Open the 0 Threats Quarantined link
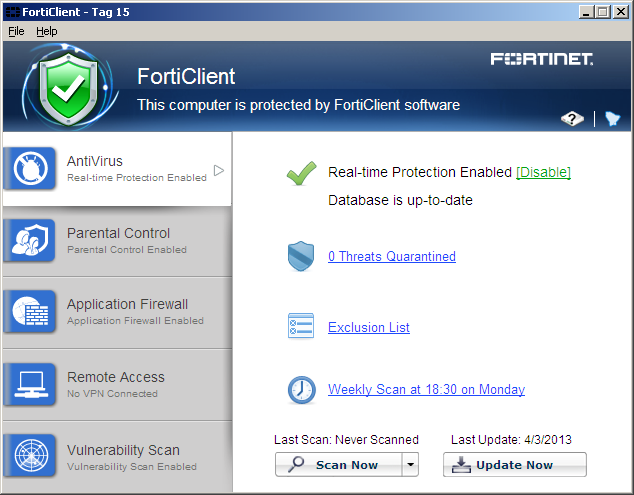Image resolution: width=634 pixels, height=495 pixels. (x=391, y=257)
